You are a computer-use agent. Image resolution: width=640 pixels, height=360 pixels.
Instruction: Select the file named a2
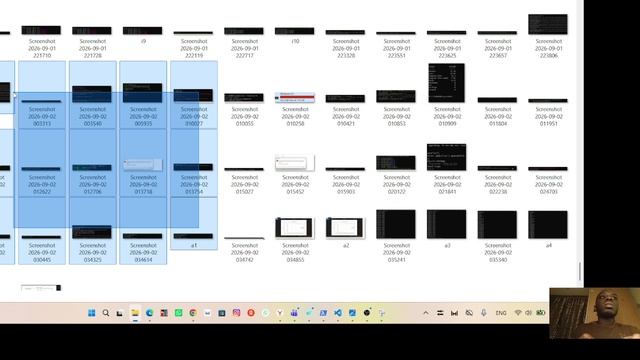click(345, 232)
